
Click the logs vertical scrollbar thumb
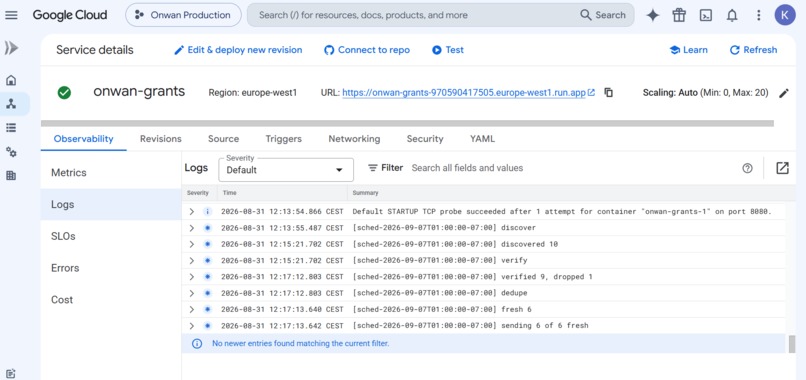pyautogui.click(x=792, y=344)
